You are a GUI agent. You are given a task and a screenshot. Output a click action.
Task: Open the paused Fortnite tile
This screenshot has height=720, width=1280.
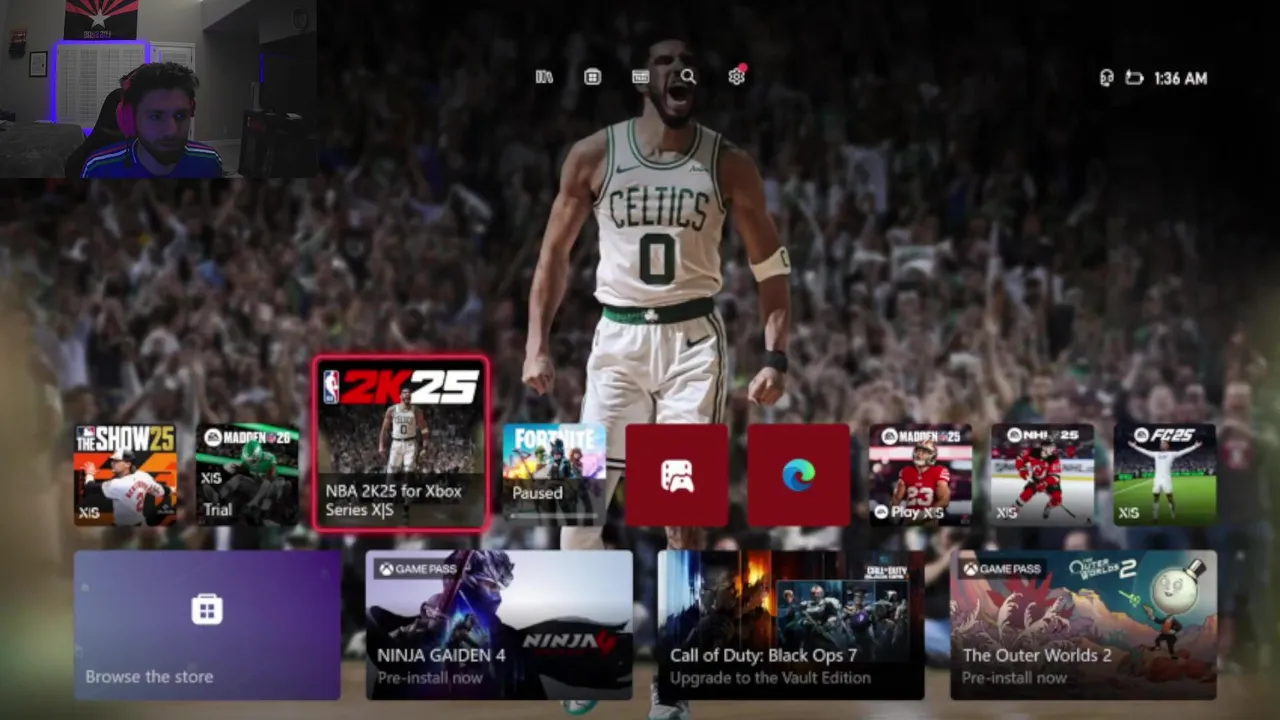click(x=554, y=475)
